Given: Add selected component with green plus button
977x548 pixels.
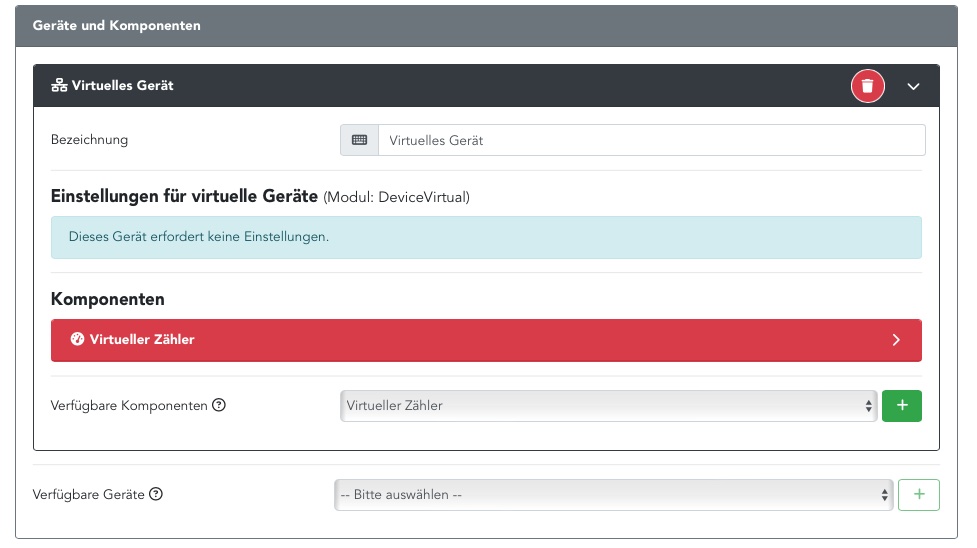Looking at the screenshot, I should (x=901, y=406).
